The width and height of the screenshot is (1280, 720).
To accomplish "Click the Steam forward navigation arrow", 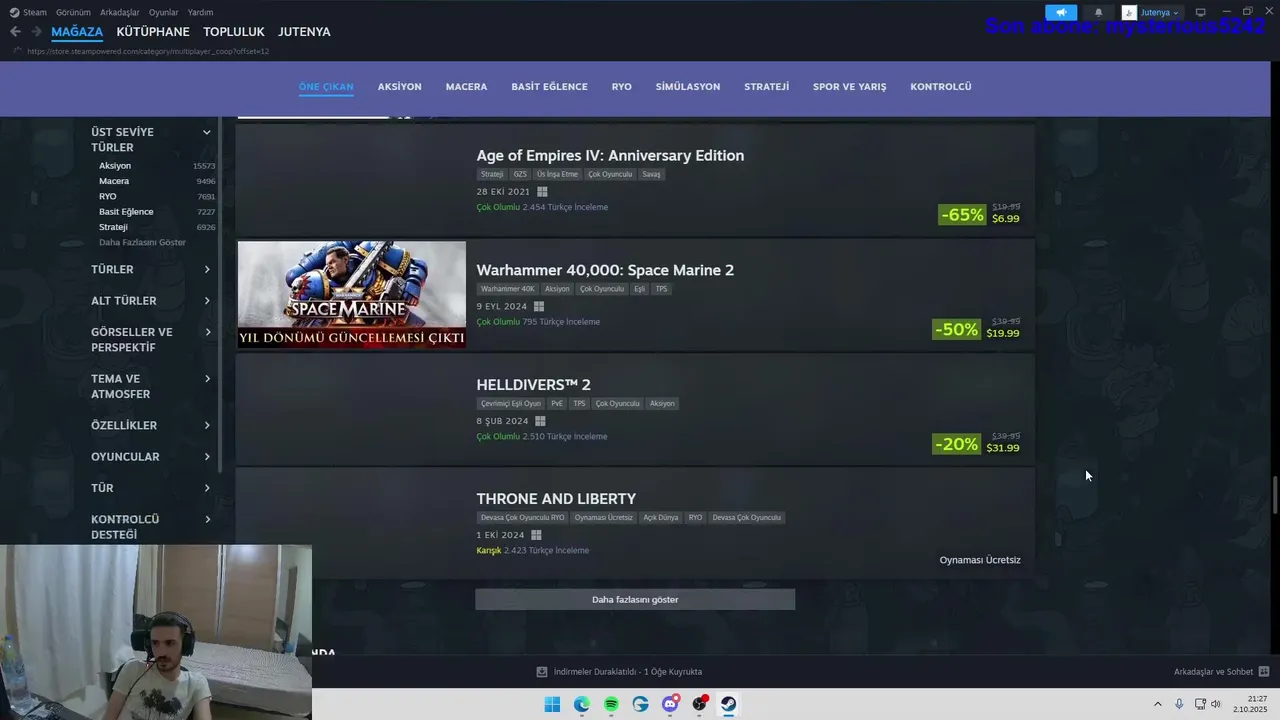I will point(37,32).
